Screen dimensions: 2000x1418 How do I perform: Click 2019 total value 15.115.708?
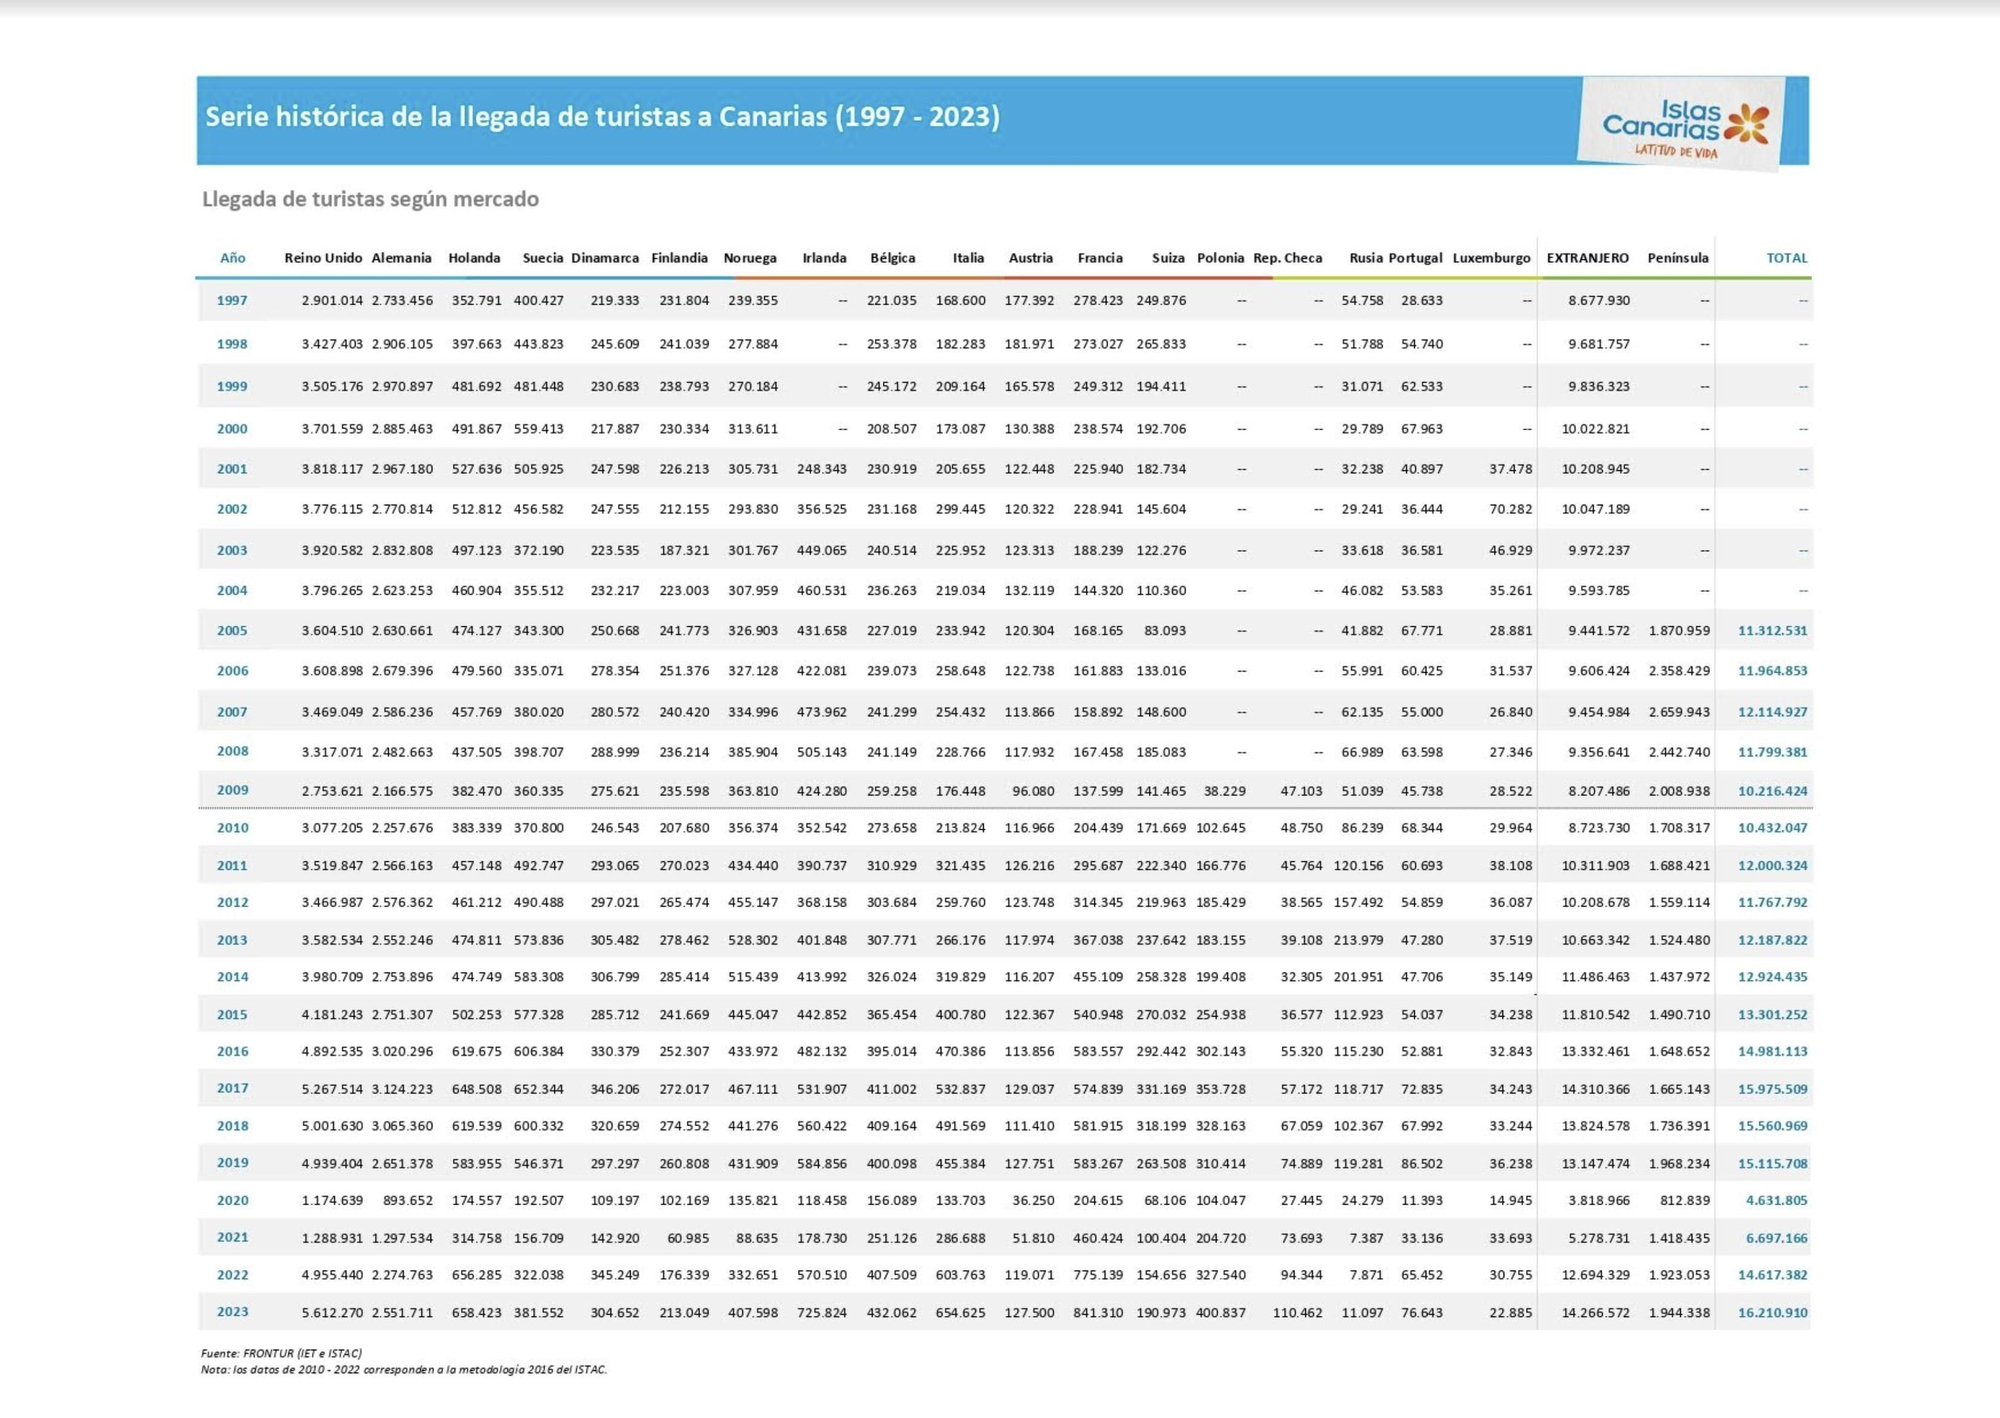(1772, 1164)
